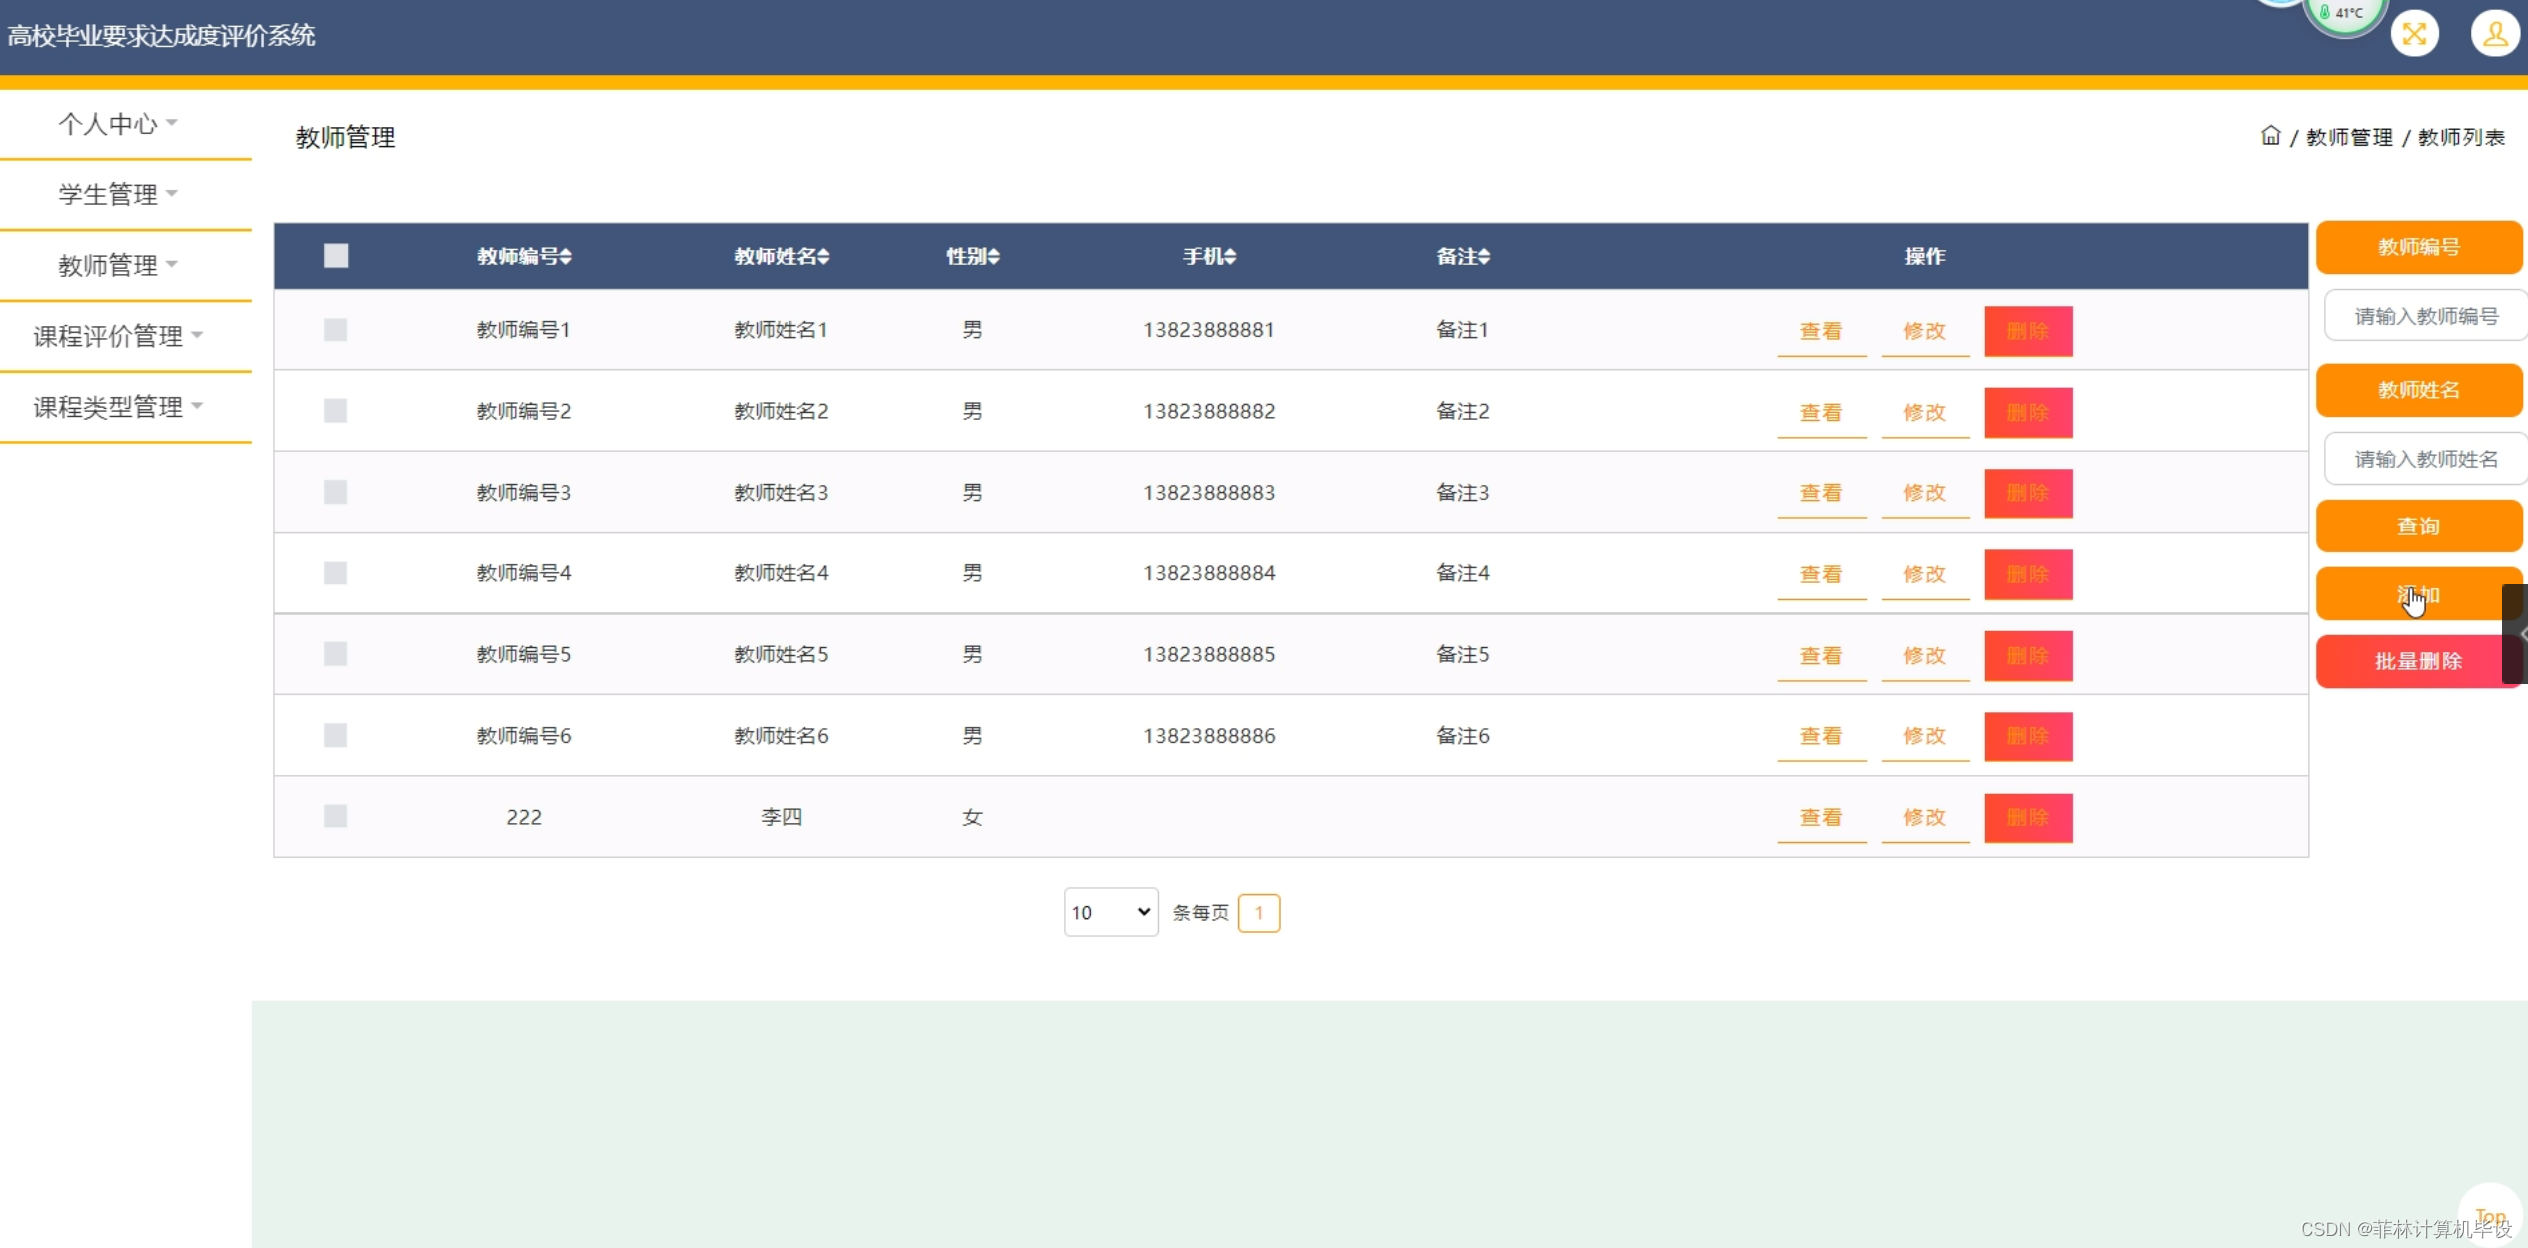Check the row for 教师编号1
Image resolution: width=2528 pixels, height=1248 pixels.
(336, 330)
